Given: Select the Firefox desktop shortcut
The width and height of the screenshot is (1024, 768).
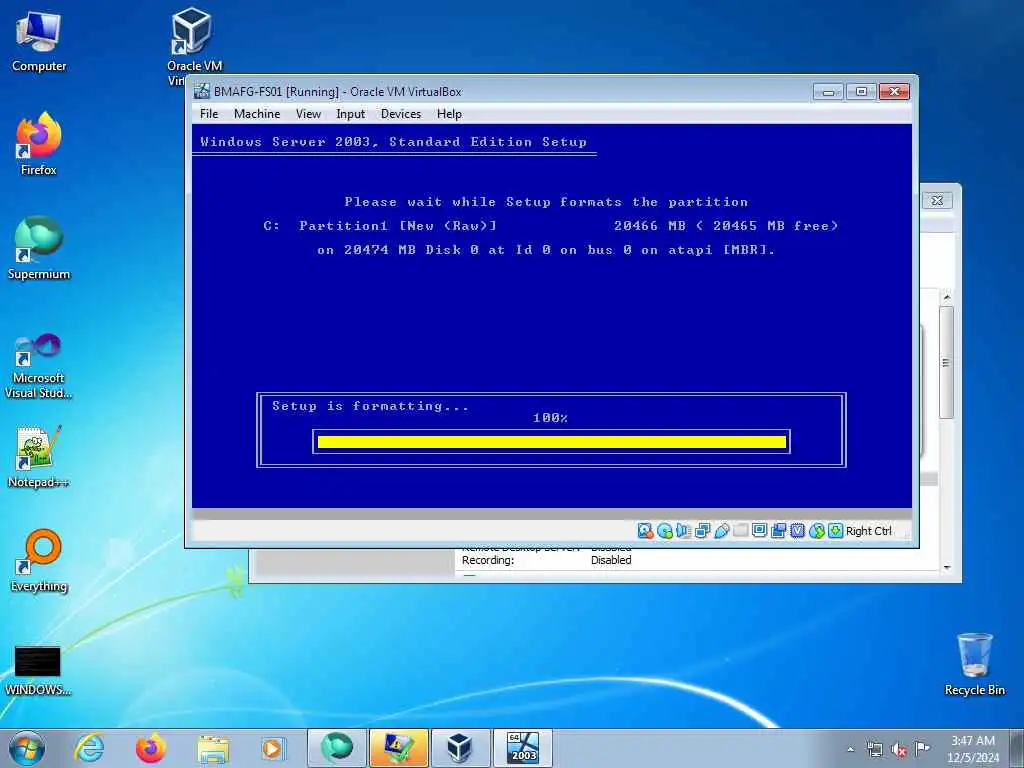Looking at the screenshot, I should (39, 144).
